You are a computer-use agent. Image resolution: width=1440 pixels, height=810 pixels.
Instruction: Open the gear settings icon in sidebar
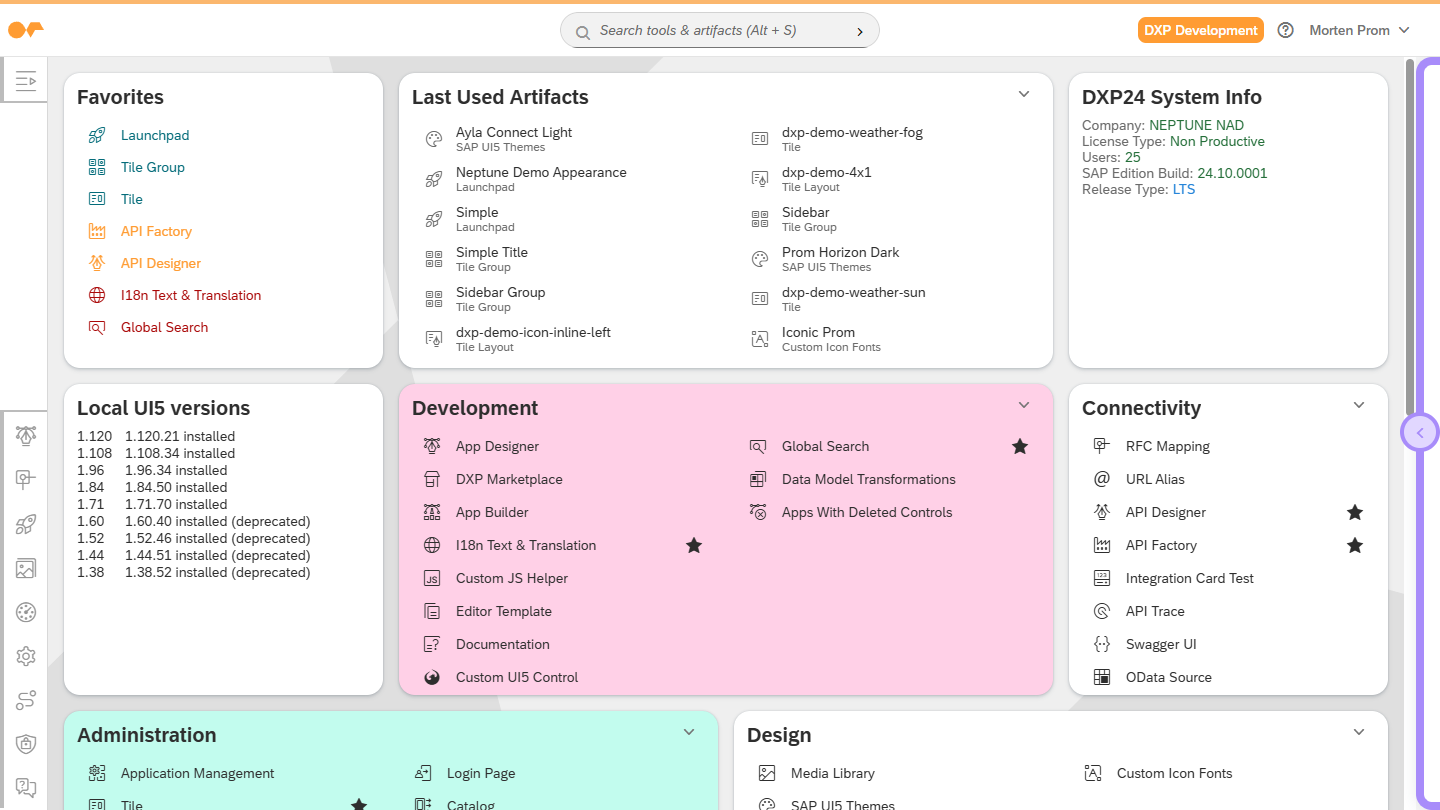click(26, 656)
